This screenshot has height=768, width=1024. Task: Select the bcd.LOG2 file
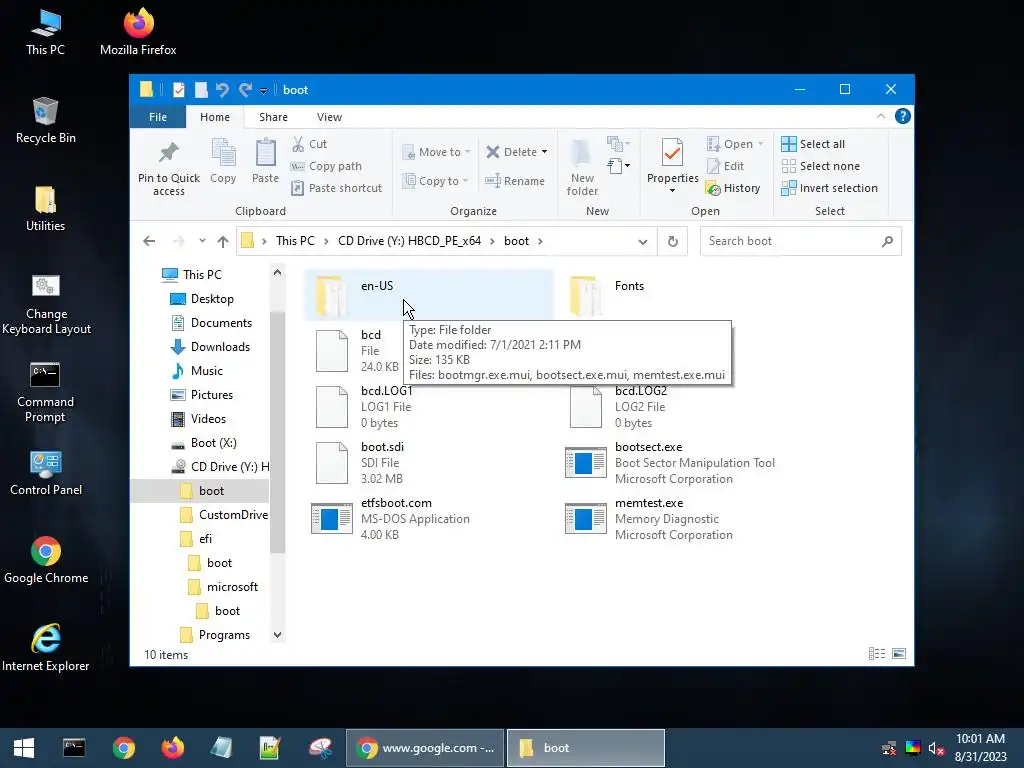coord(619,407)
